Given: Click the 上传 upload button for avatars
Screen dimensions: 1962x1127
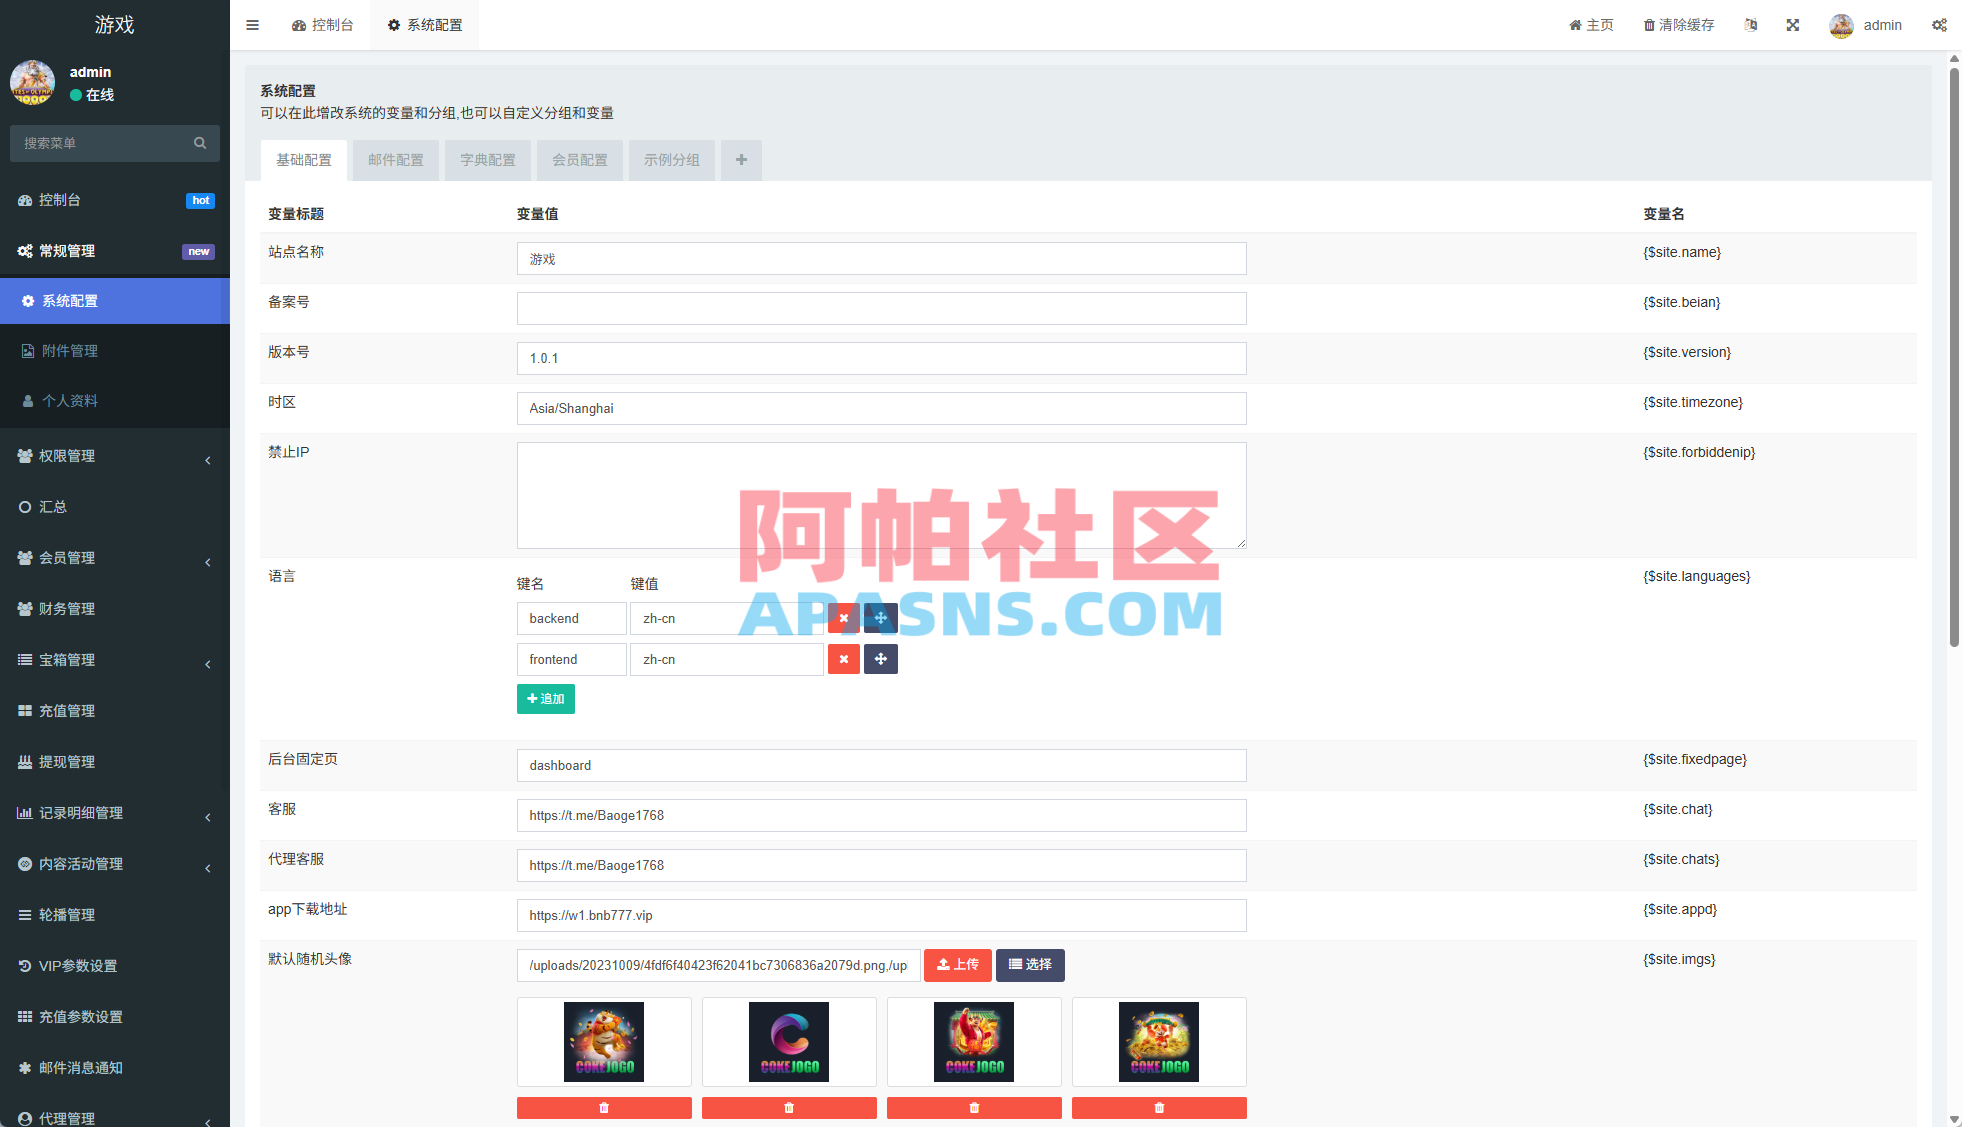Looking at the screenshot, I should [957, 965].
